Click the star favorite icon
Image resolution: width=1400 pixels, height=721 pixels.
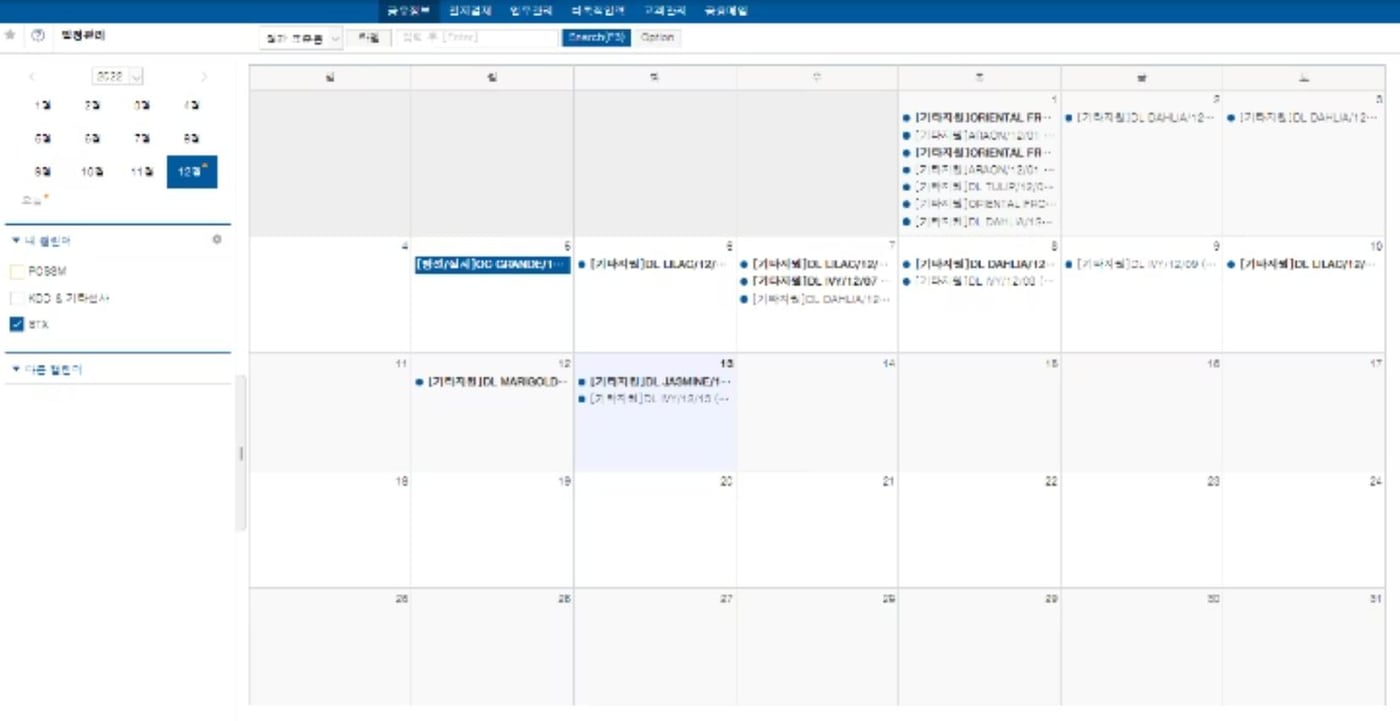(x=10, y=35)
